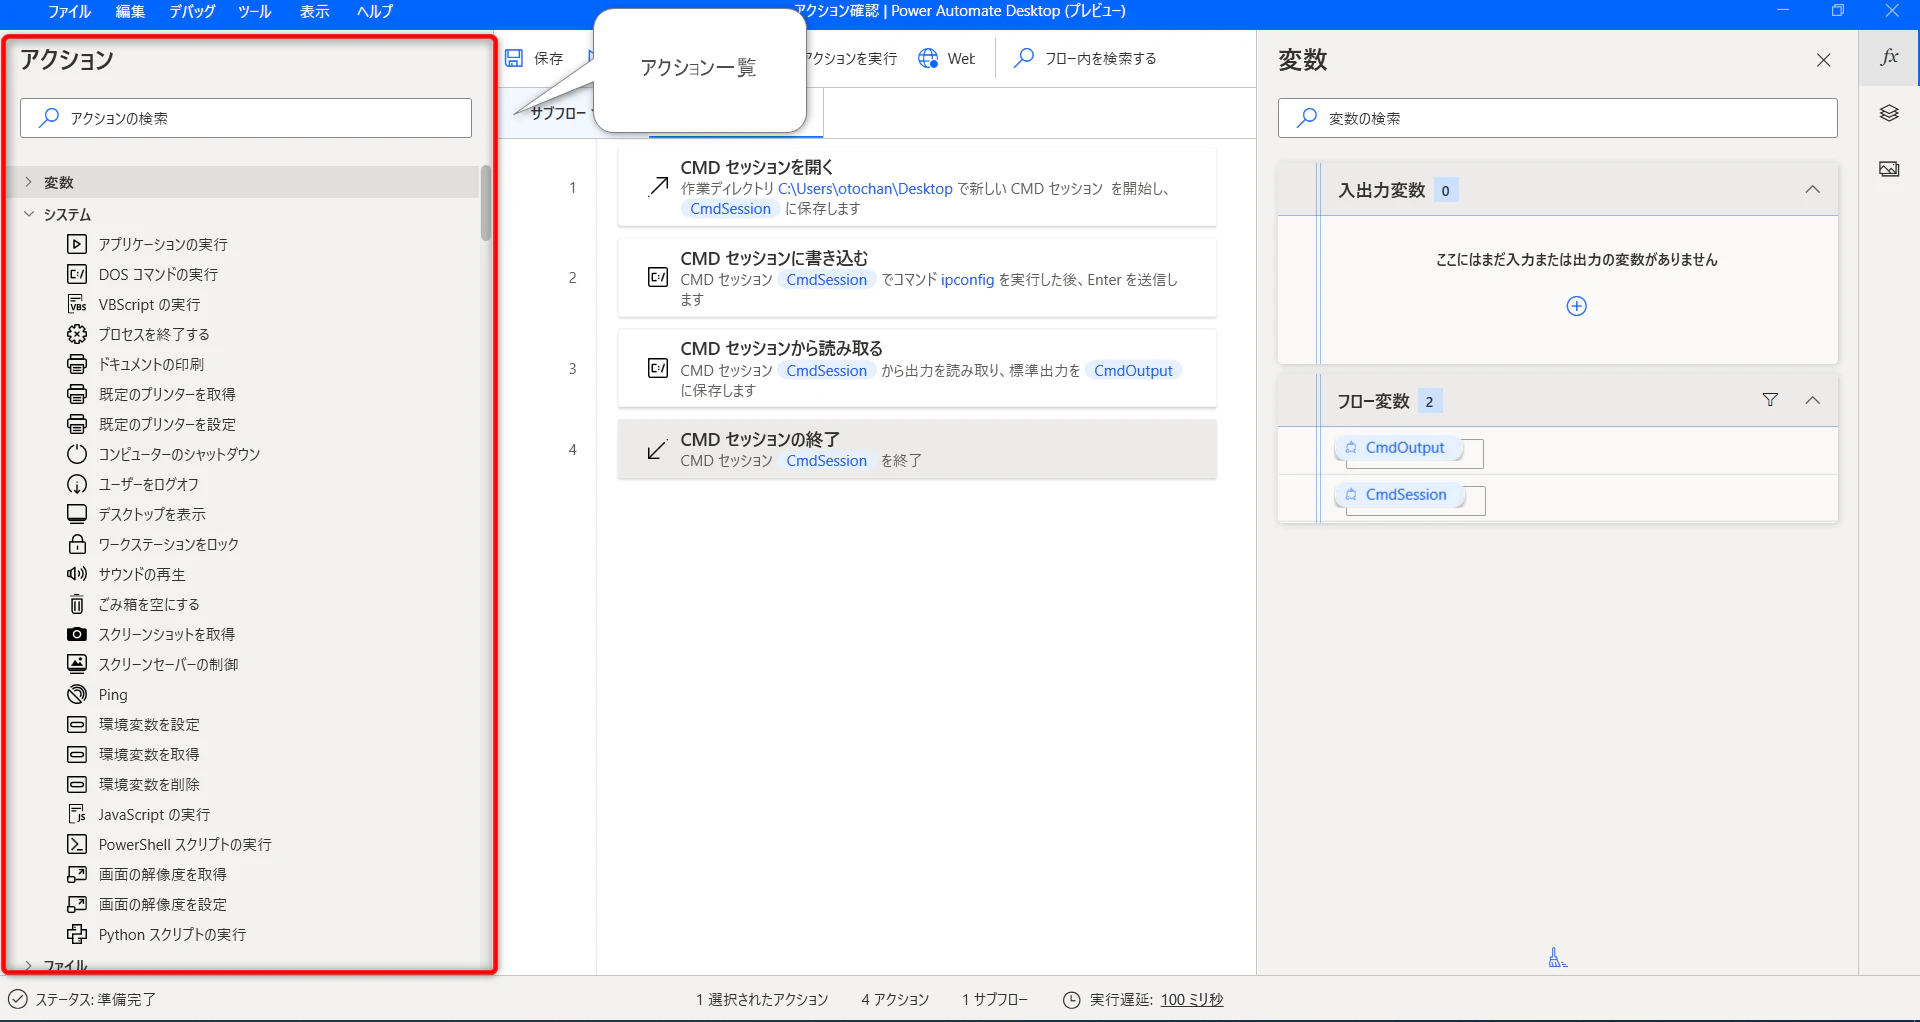1920x1022 pixels.
Task: Click the アクションの検索 search box
Action: [246, 118]
